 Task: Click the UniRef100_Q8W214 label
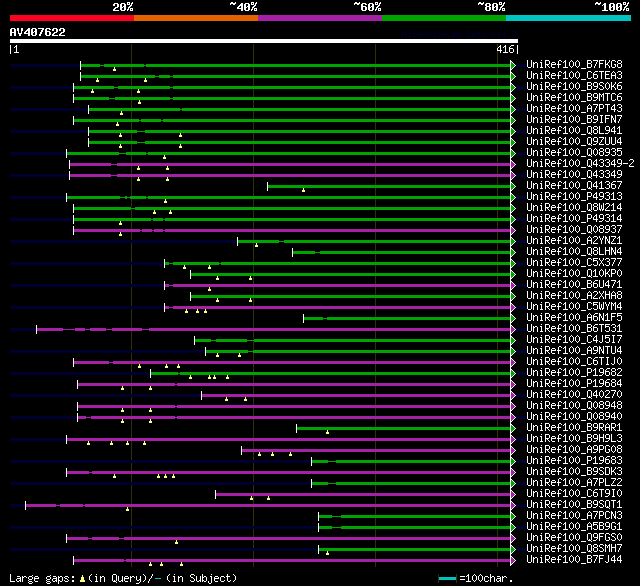pos(574,208)
